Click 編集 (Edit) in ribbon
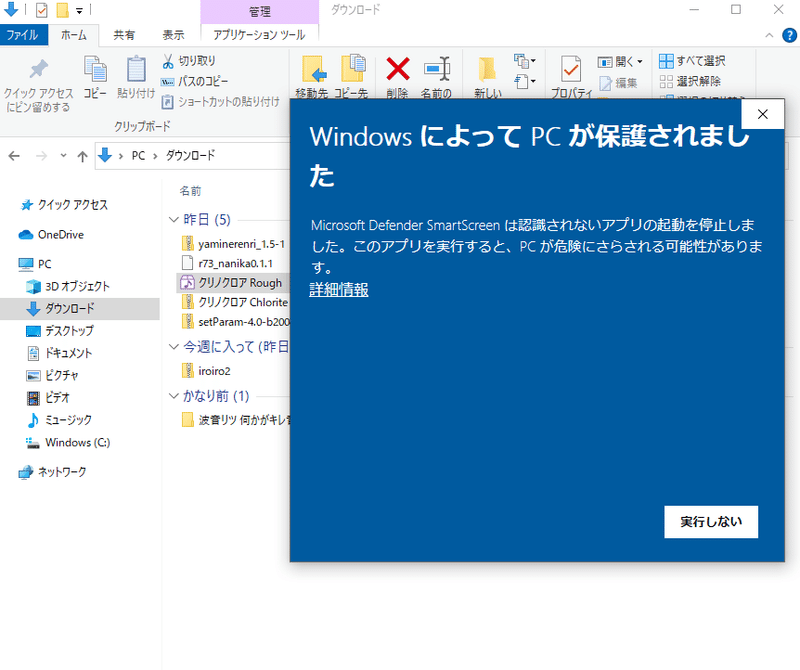 (x=618, y=83)
